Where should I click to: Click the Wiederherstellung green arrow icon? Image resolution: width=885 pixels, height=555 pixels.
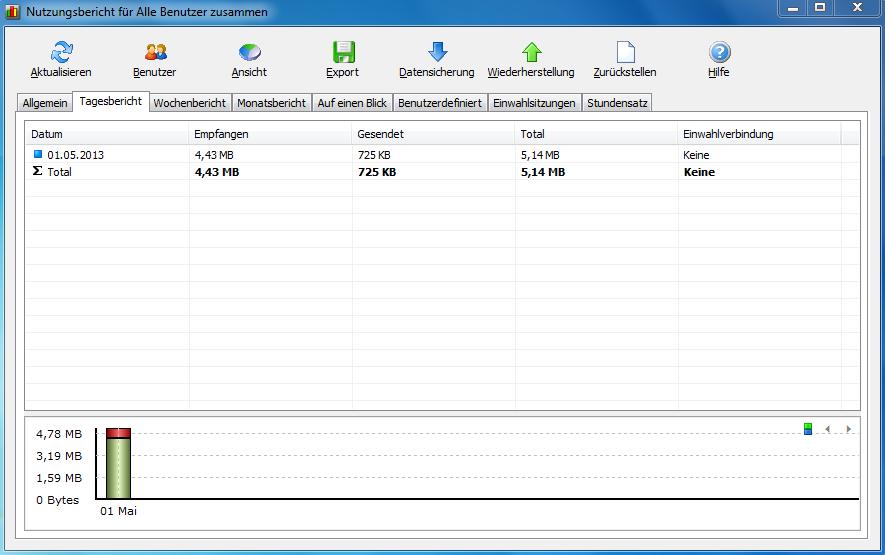[x=531, y=52]
